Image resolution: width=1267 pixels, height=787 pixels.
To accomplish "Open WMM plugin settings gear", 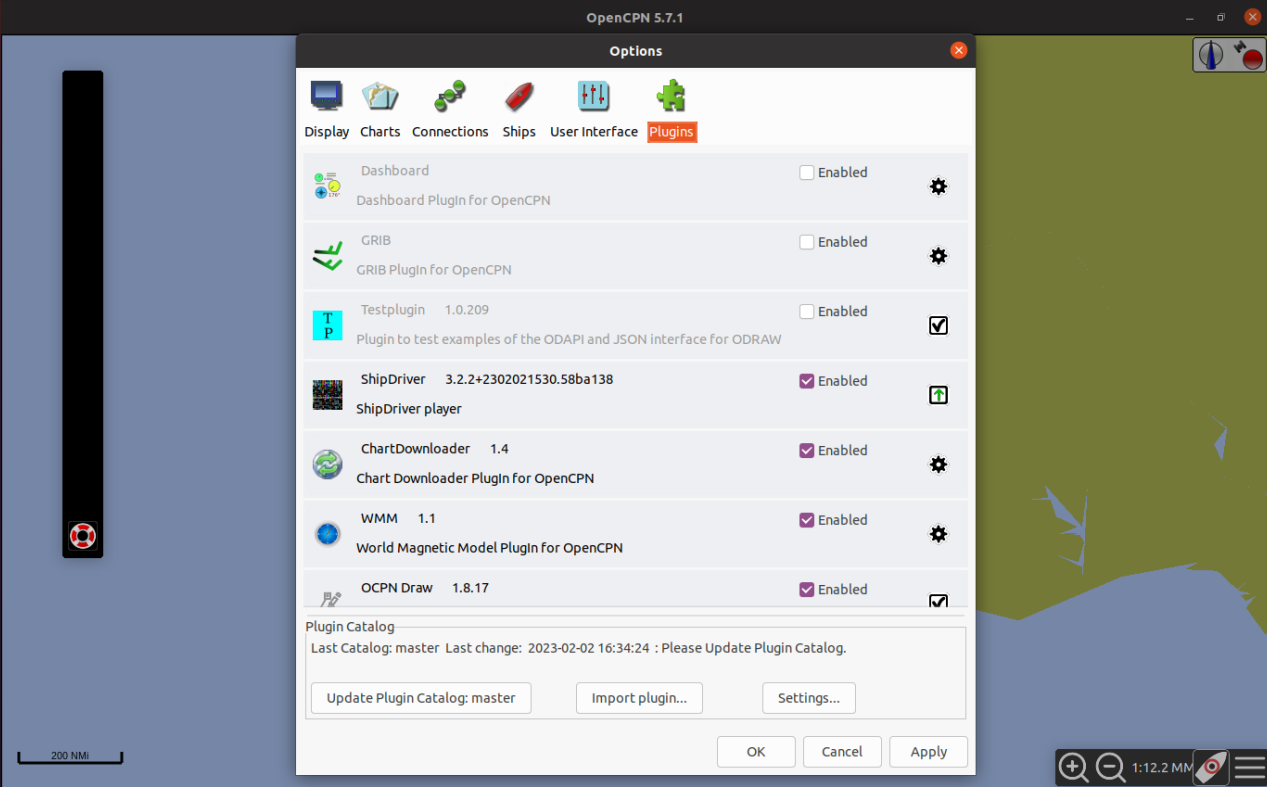I will [938, 534].
